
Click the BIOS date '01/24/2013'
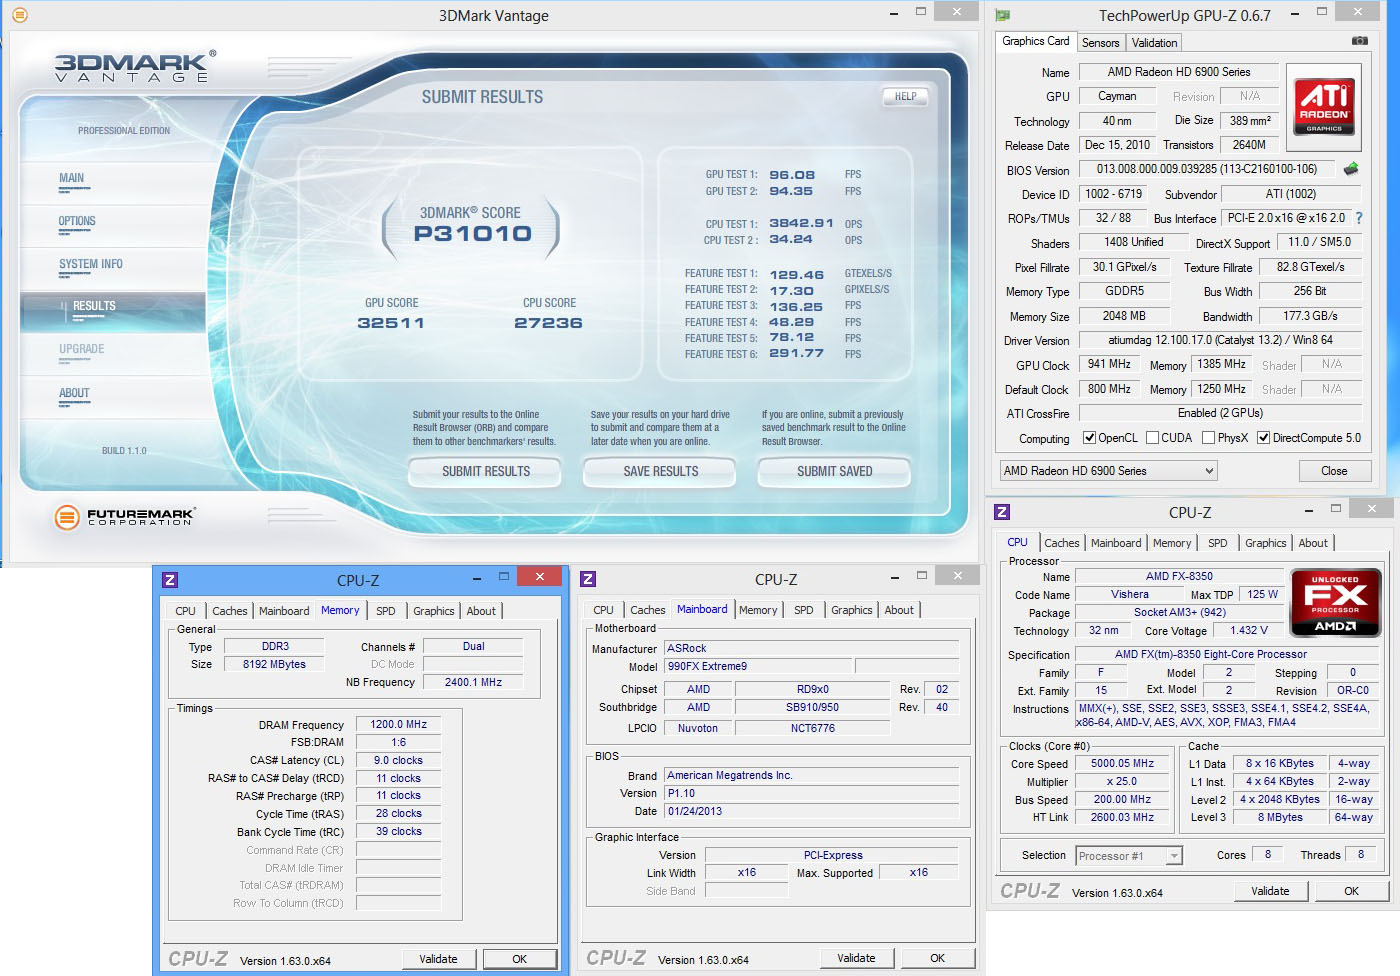point(811,811)
